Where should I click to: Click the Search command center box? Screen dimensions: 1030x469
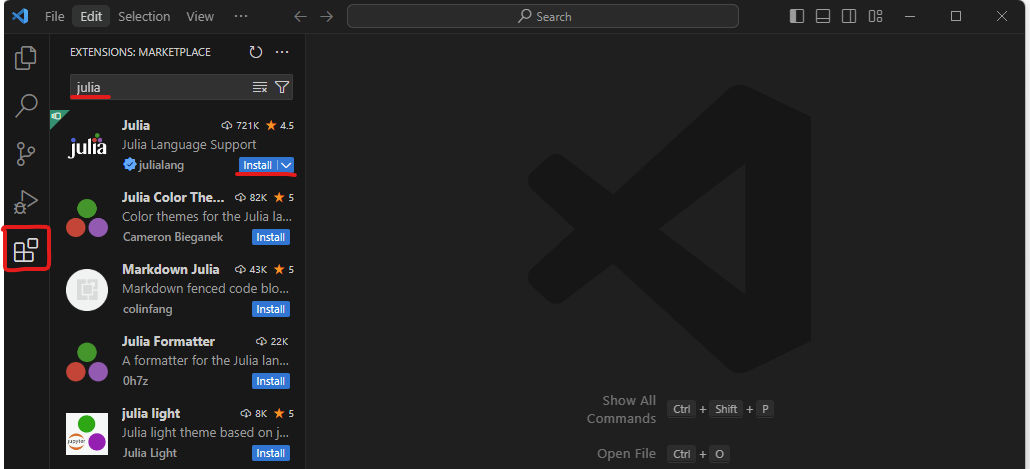543,16
